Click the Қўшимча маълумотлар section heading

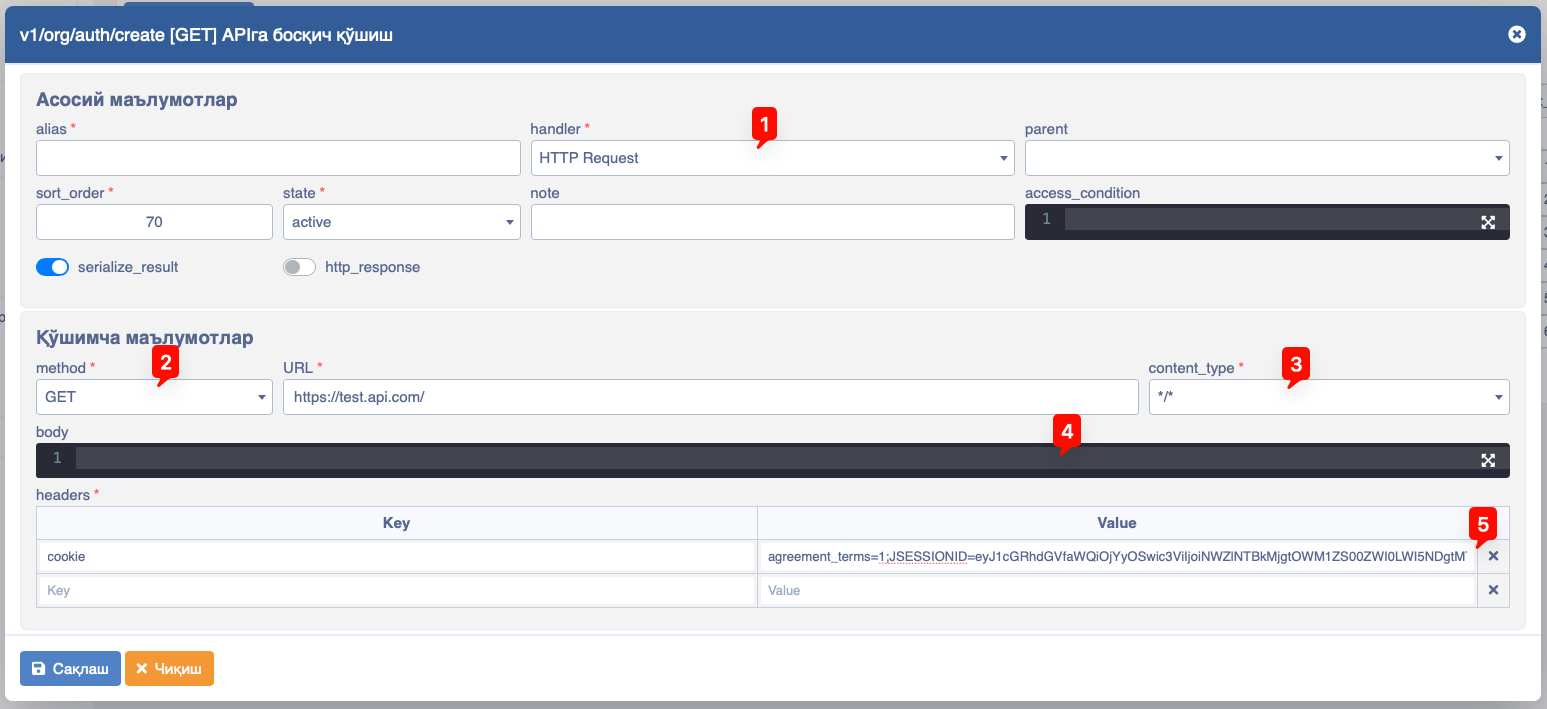click(x=145, y=337)
